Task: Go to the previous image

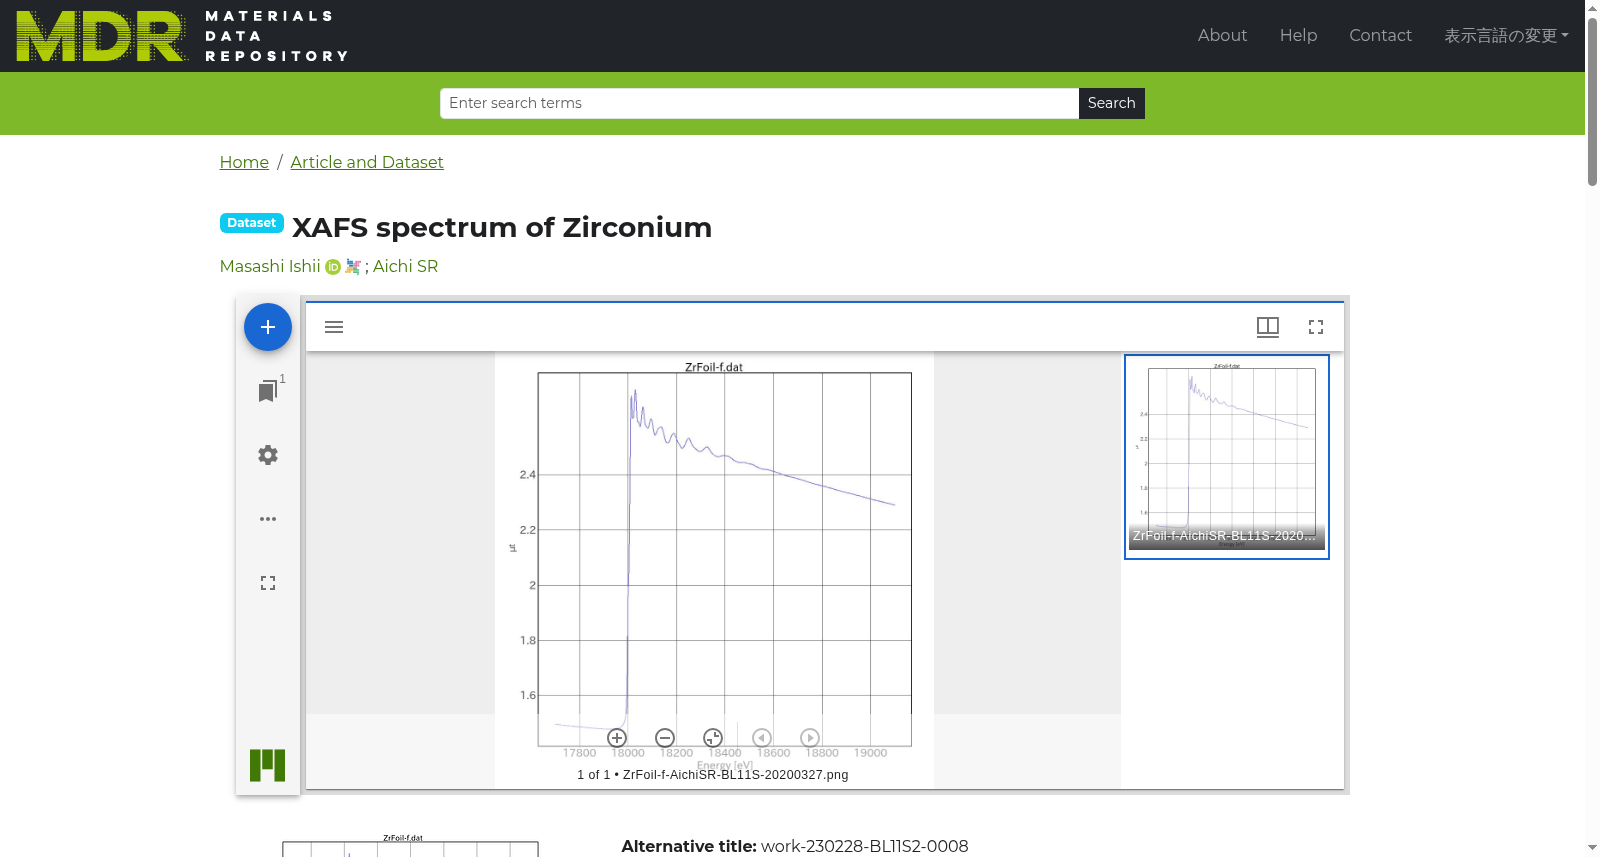Action: point(762,738)
